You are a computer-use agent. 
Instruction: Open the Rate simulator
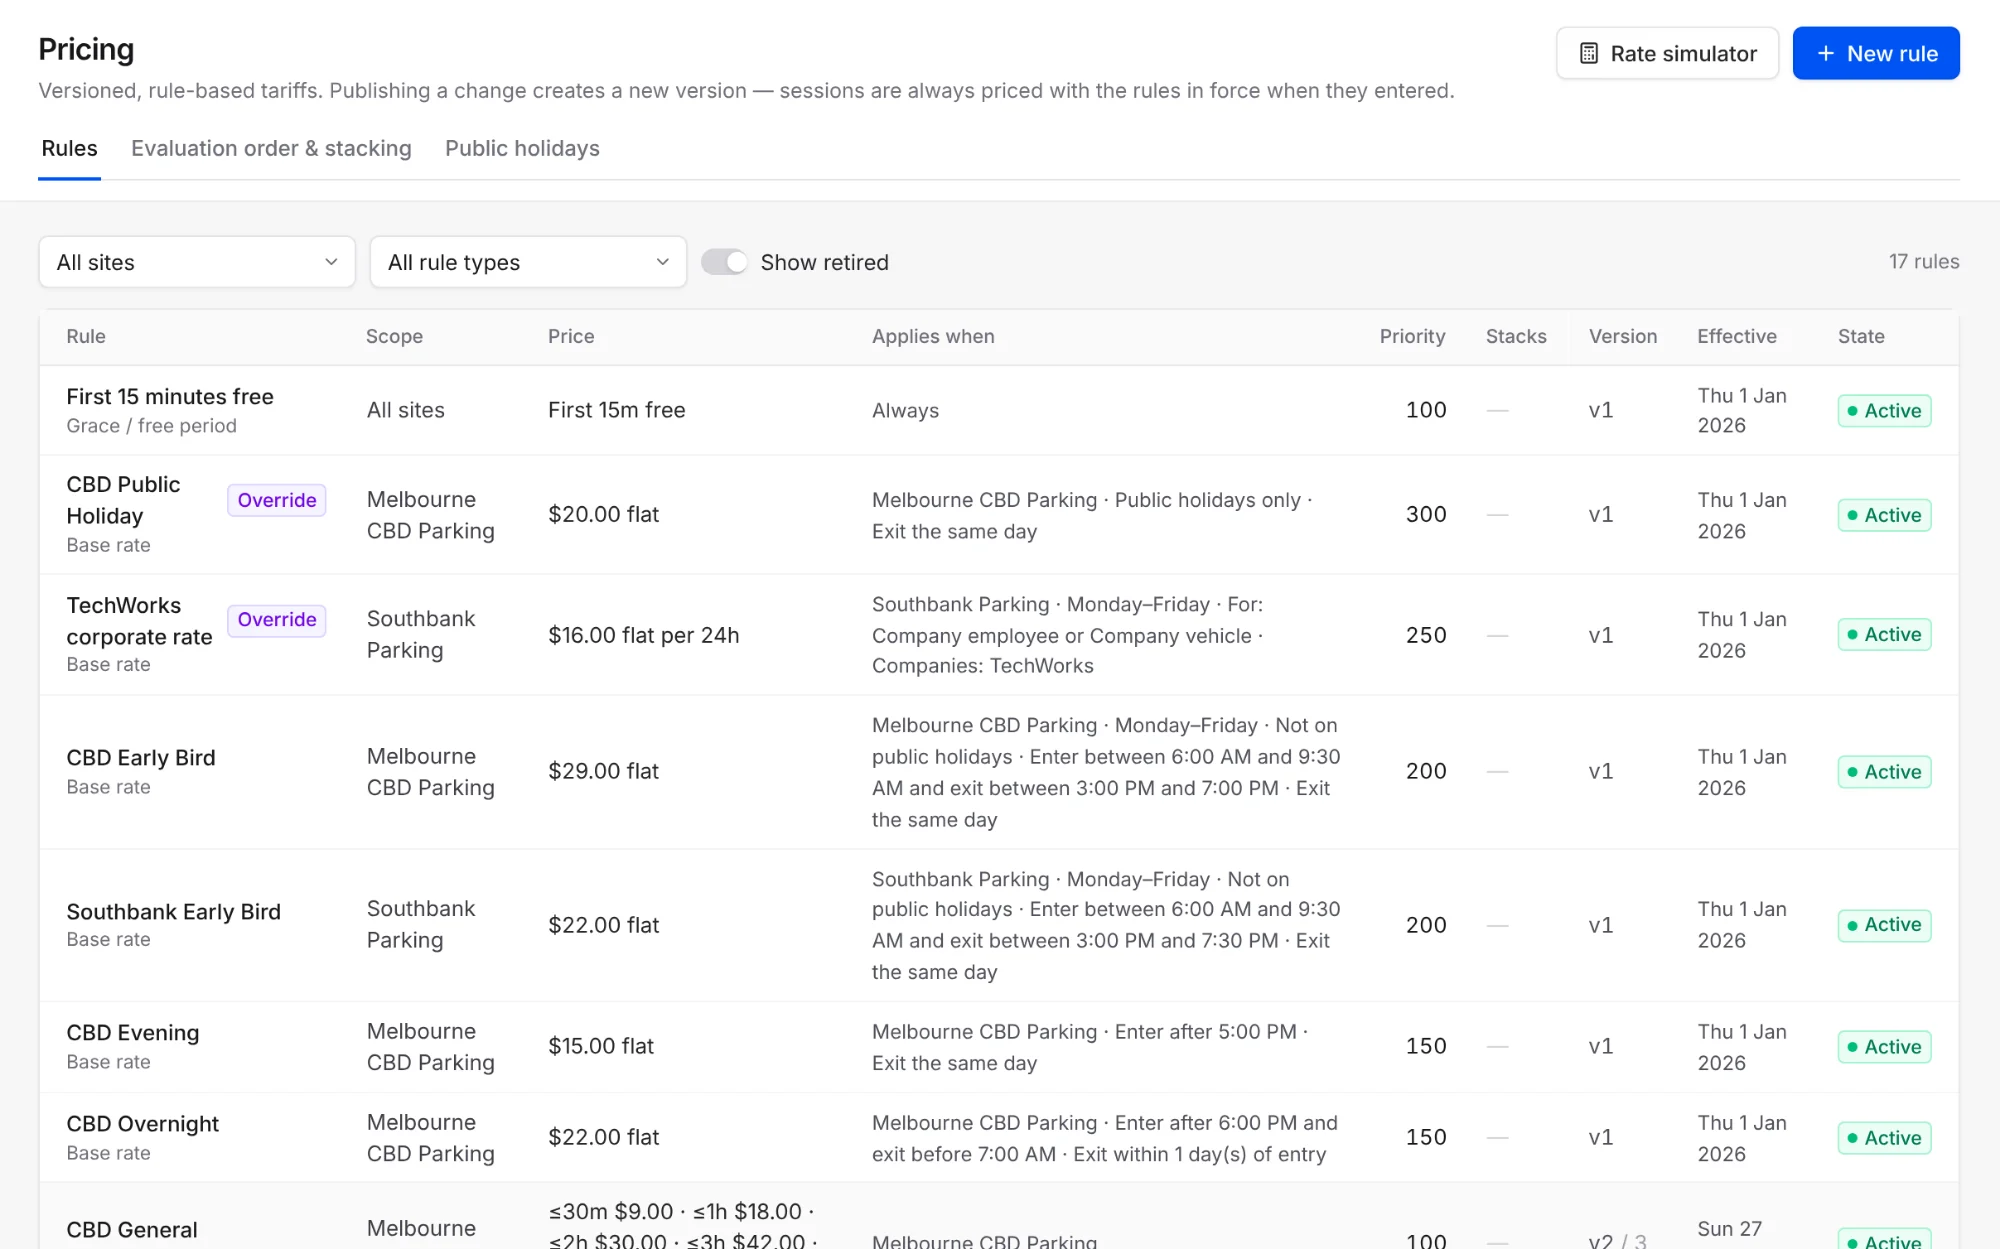[1667, 53]
